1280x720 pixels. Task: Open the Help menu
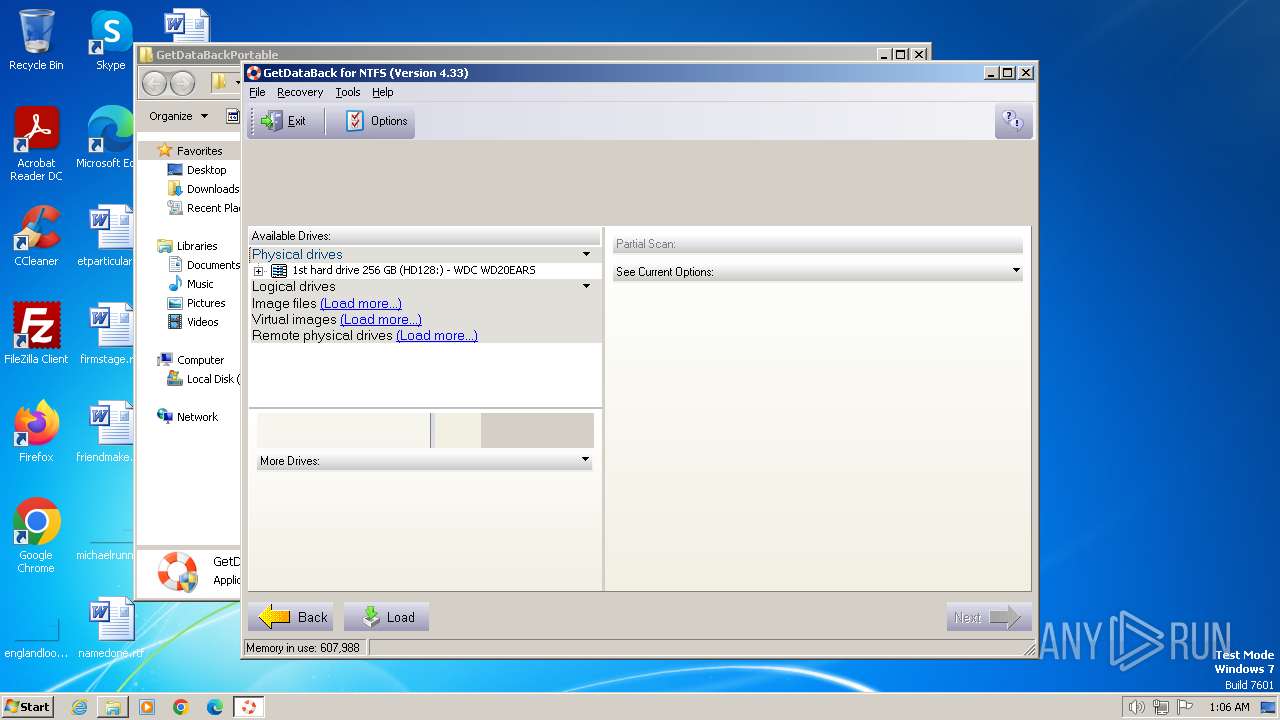click(x=383, y=92)
